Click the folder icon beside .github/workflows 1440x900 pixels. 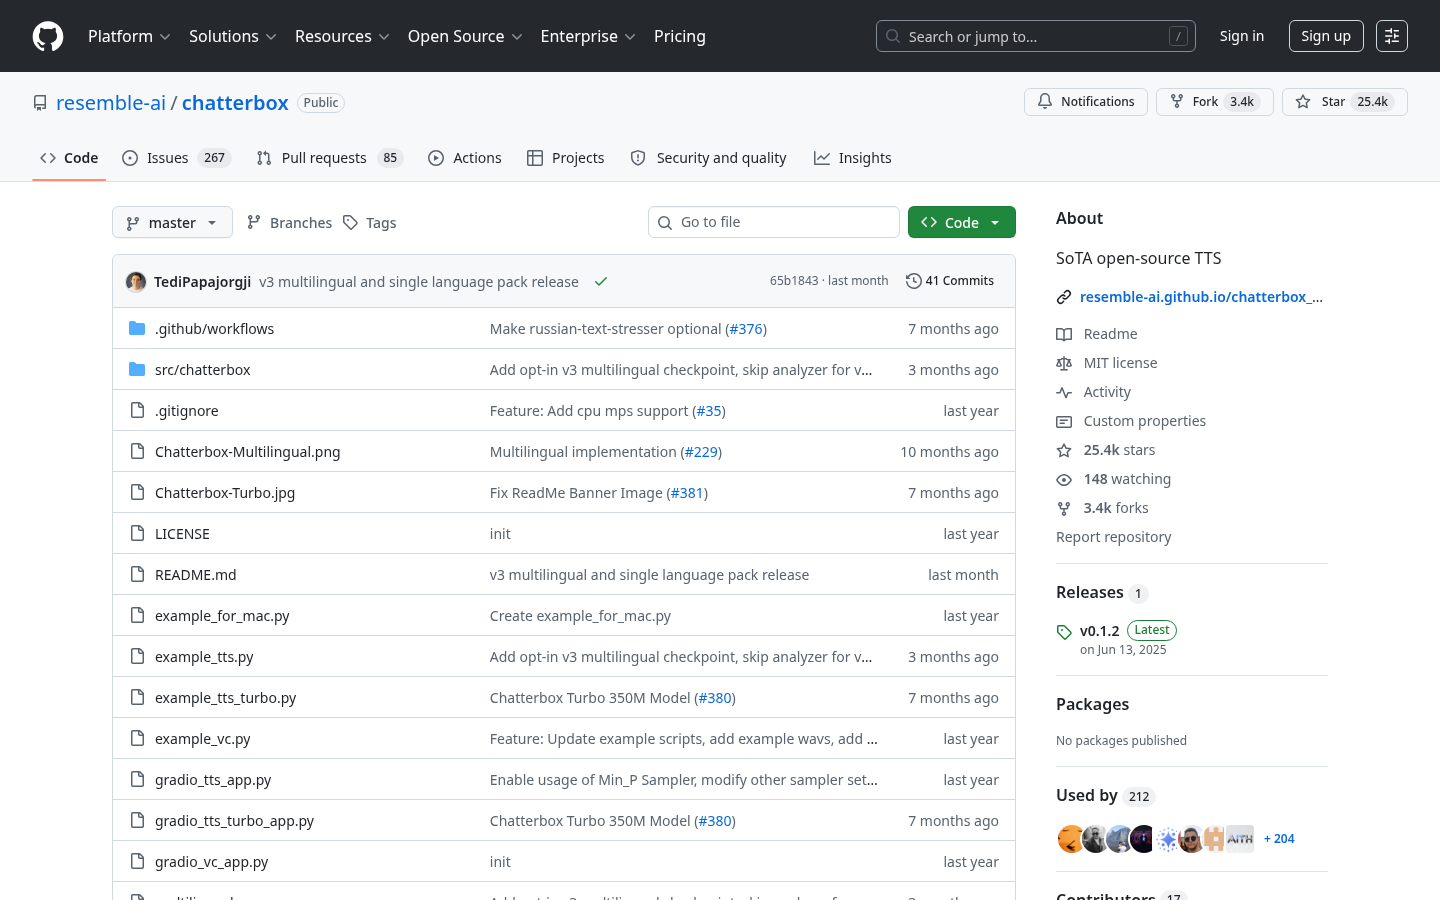click(137, 328)
